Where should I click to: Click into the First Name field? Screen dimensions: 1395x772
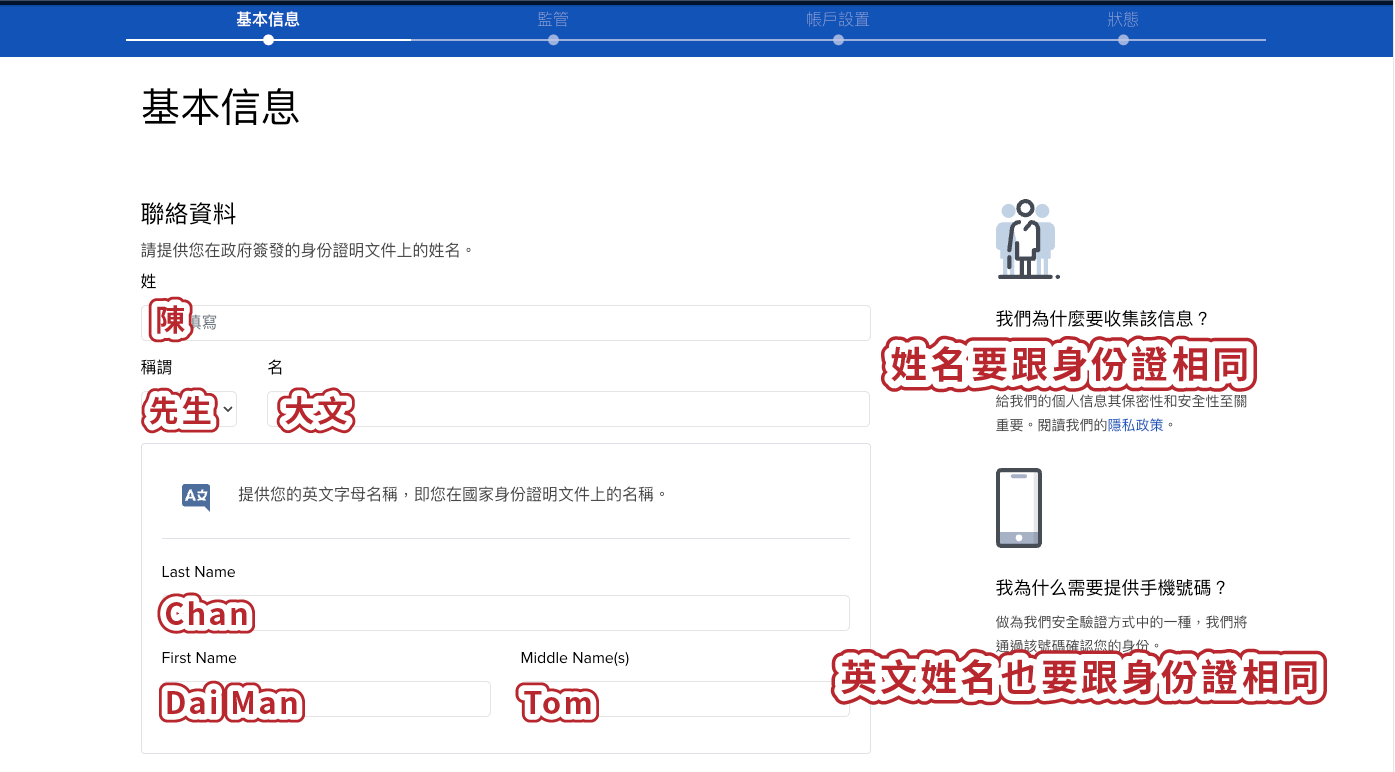(x=326, y=699)
